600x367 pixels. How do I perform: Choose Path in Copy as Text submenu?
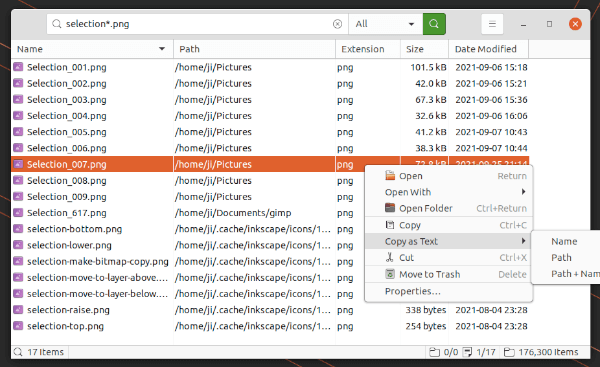[566, 258]
